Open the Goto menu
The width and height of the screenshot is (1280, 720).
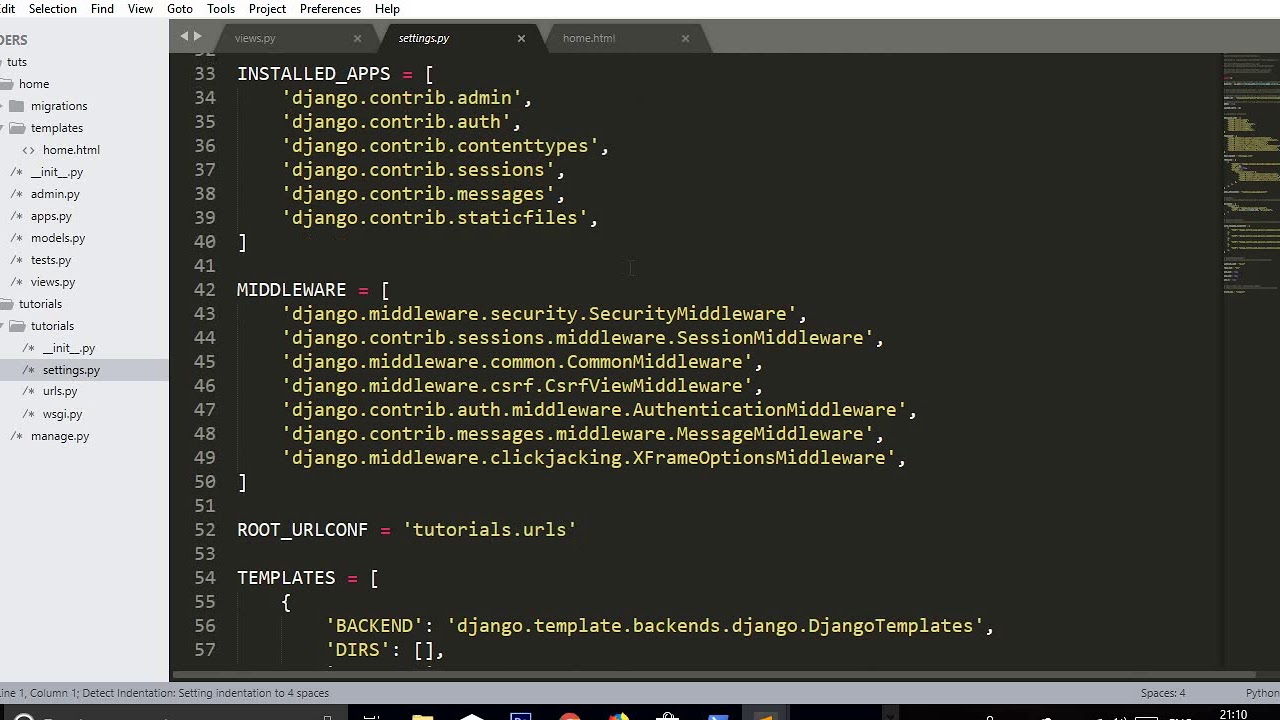(x=180, y=9)
